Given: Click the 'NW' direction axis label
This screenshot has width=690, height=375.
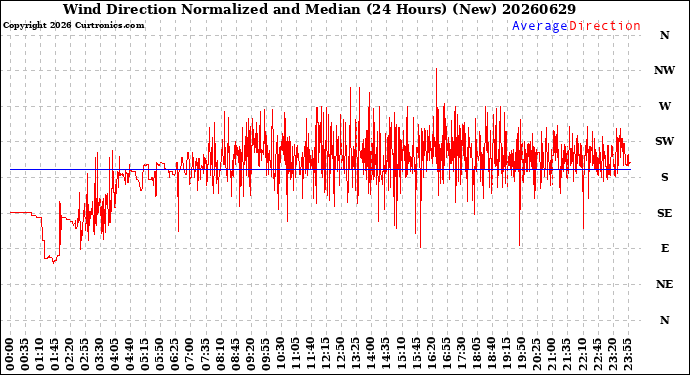Looking at the screenshot, I should (x=664, y=70).
